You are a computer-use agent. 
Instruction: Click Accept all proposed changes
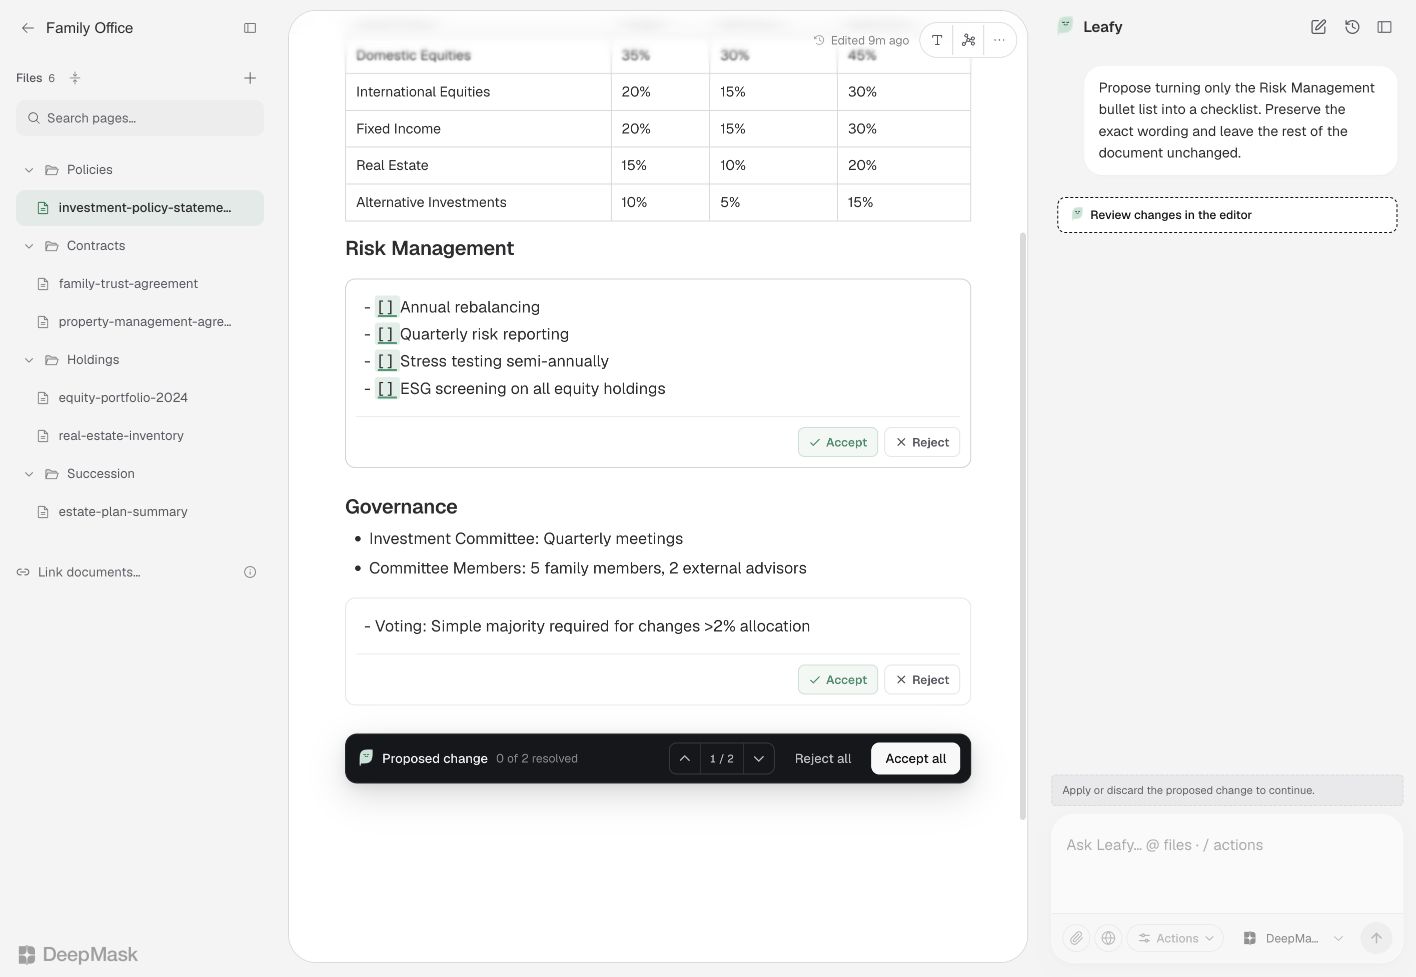[x=915, y=759]
